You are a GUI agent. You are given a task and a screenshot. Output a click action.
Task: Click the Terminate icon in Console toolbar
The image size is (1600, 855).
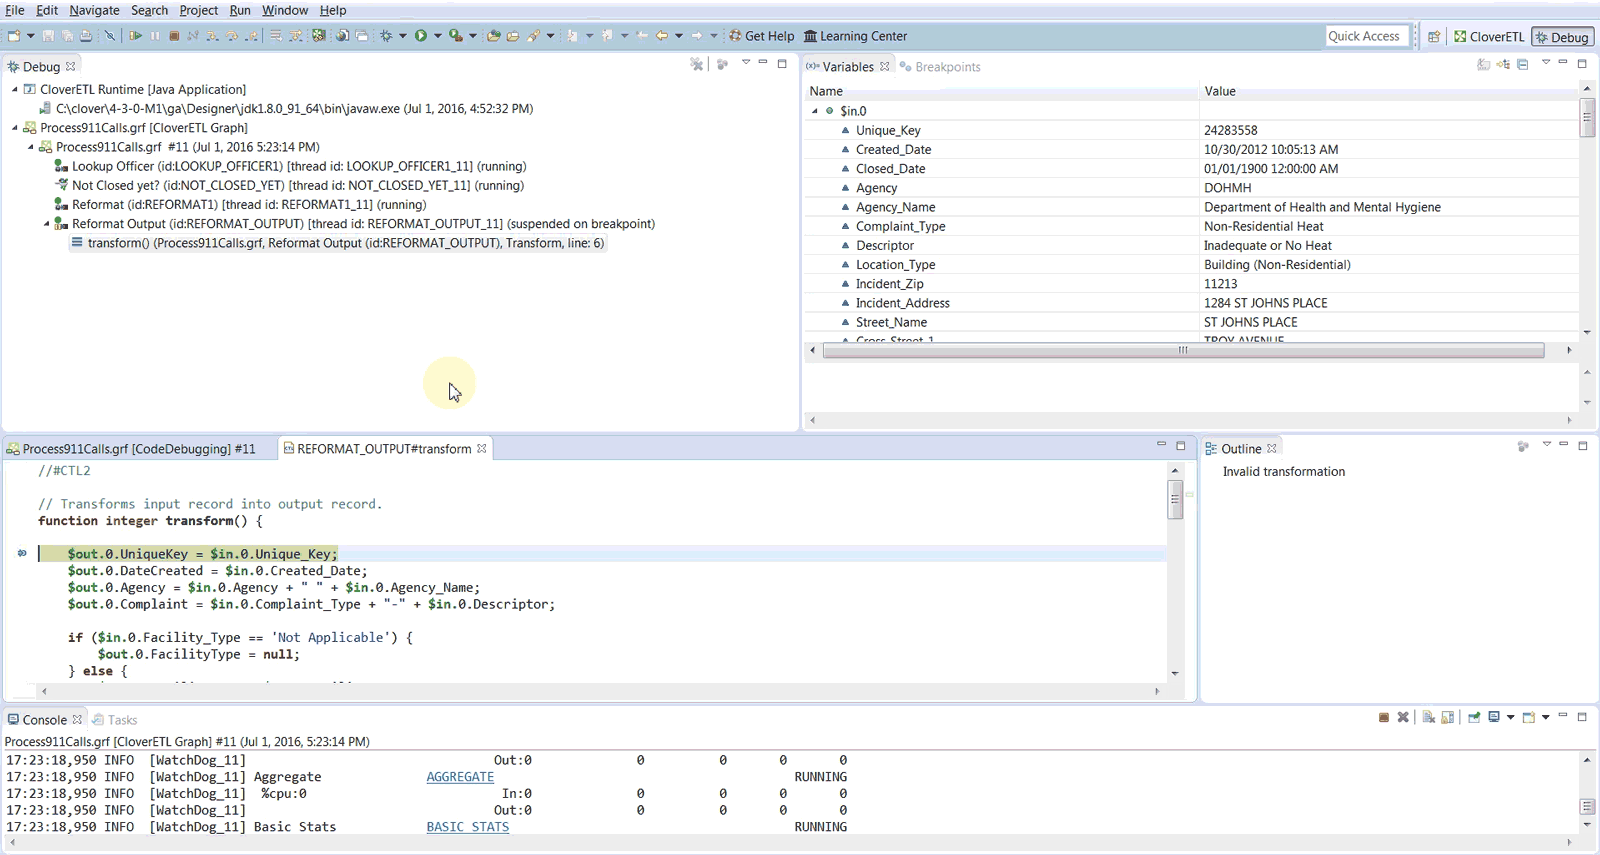(1384, 717)
